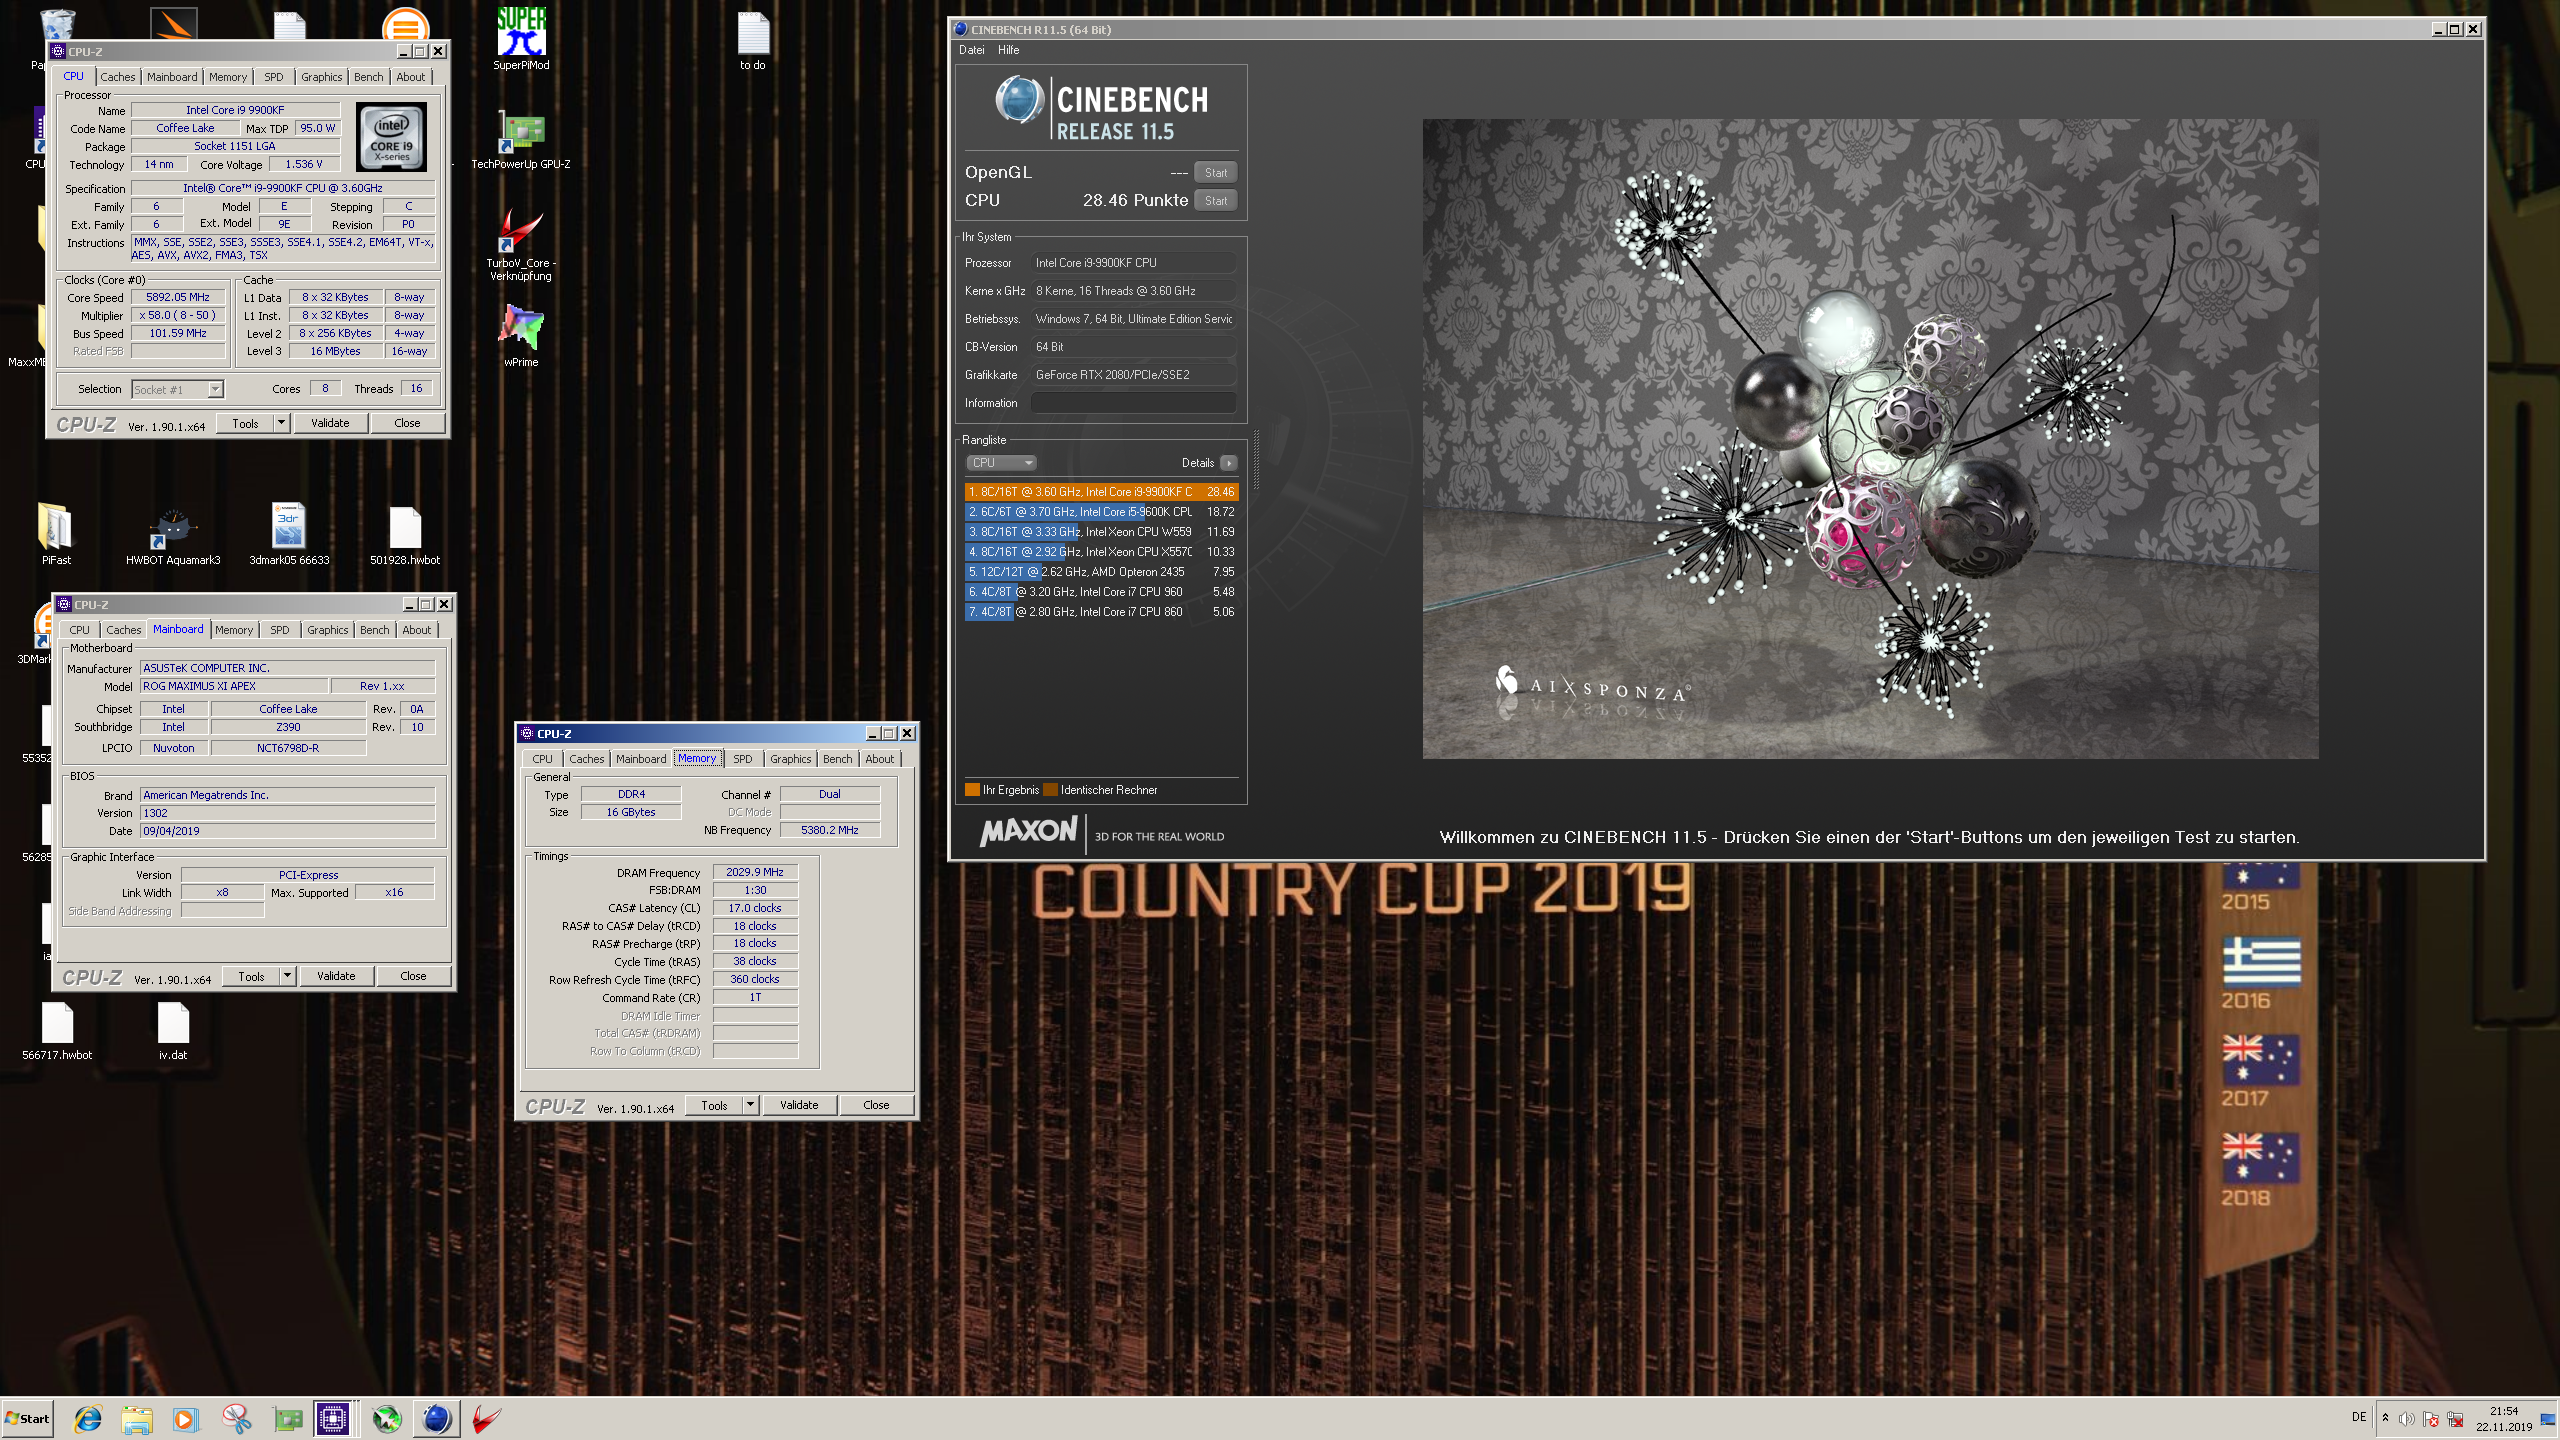Select ranking row 5 AMD Opteron 2435

(1101, 572)
